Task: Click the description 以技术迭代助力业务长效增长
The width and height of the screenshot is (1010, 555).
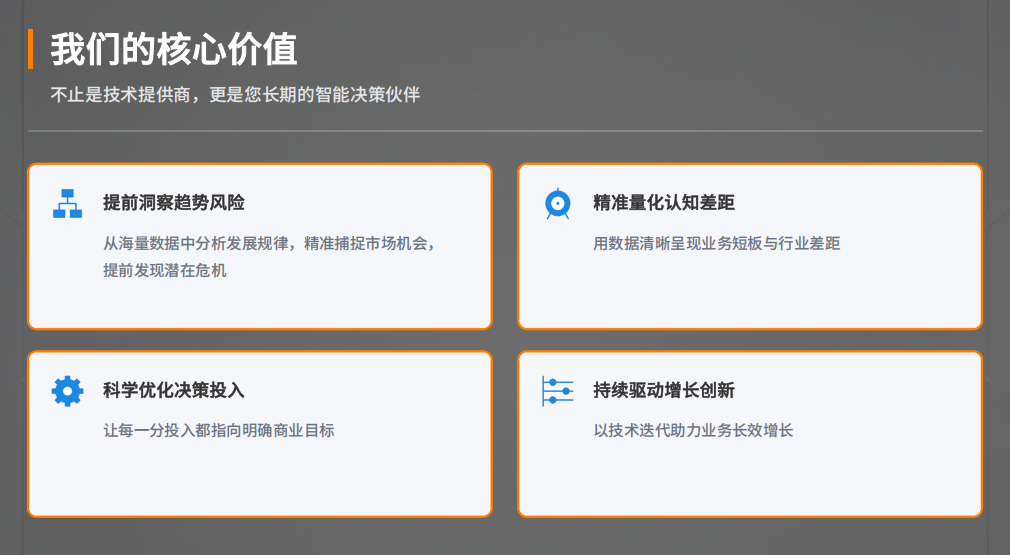Action: (693, 430)
